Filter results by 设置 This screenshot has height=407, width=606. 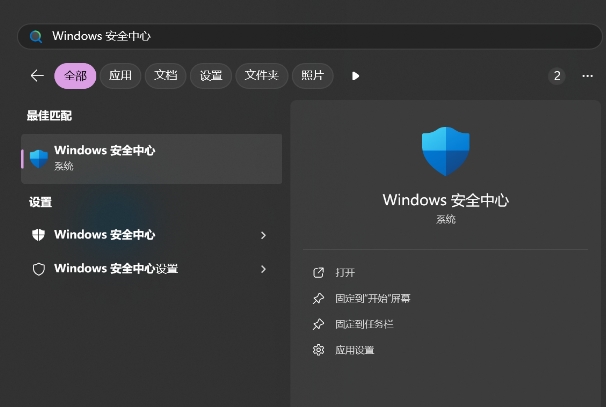pyautogui.click(x=211, y=76)
